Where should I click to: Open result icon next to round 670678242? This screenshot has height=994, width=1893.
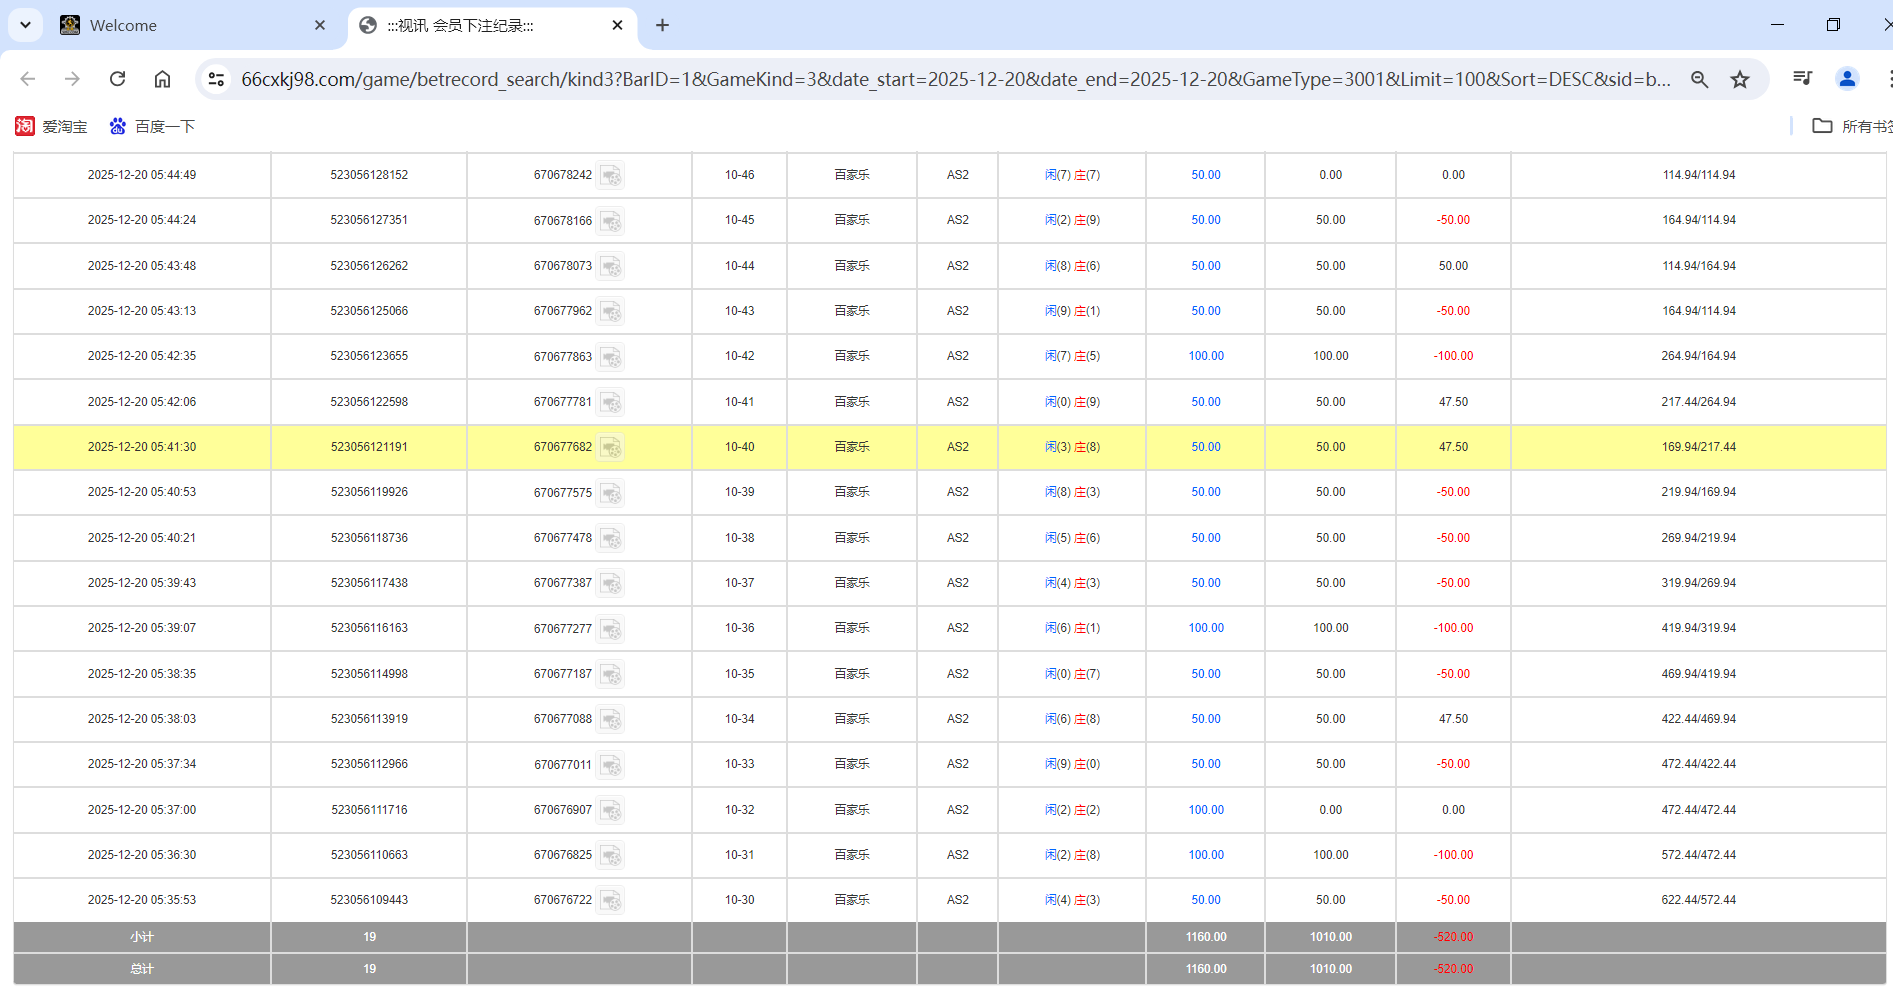point(611,176)
